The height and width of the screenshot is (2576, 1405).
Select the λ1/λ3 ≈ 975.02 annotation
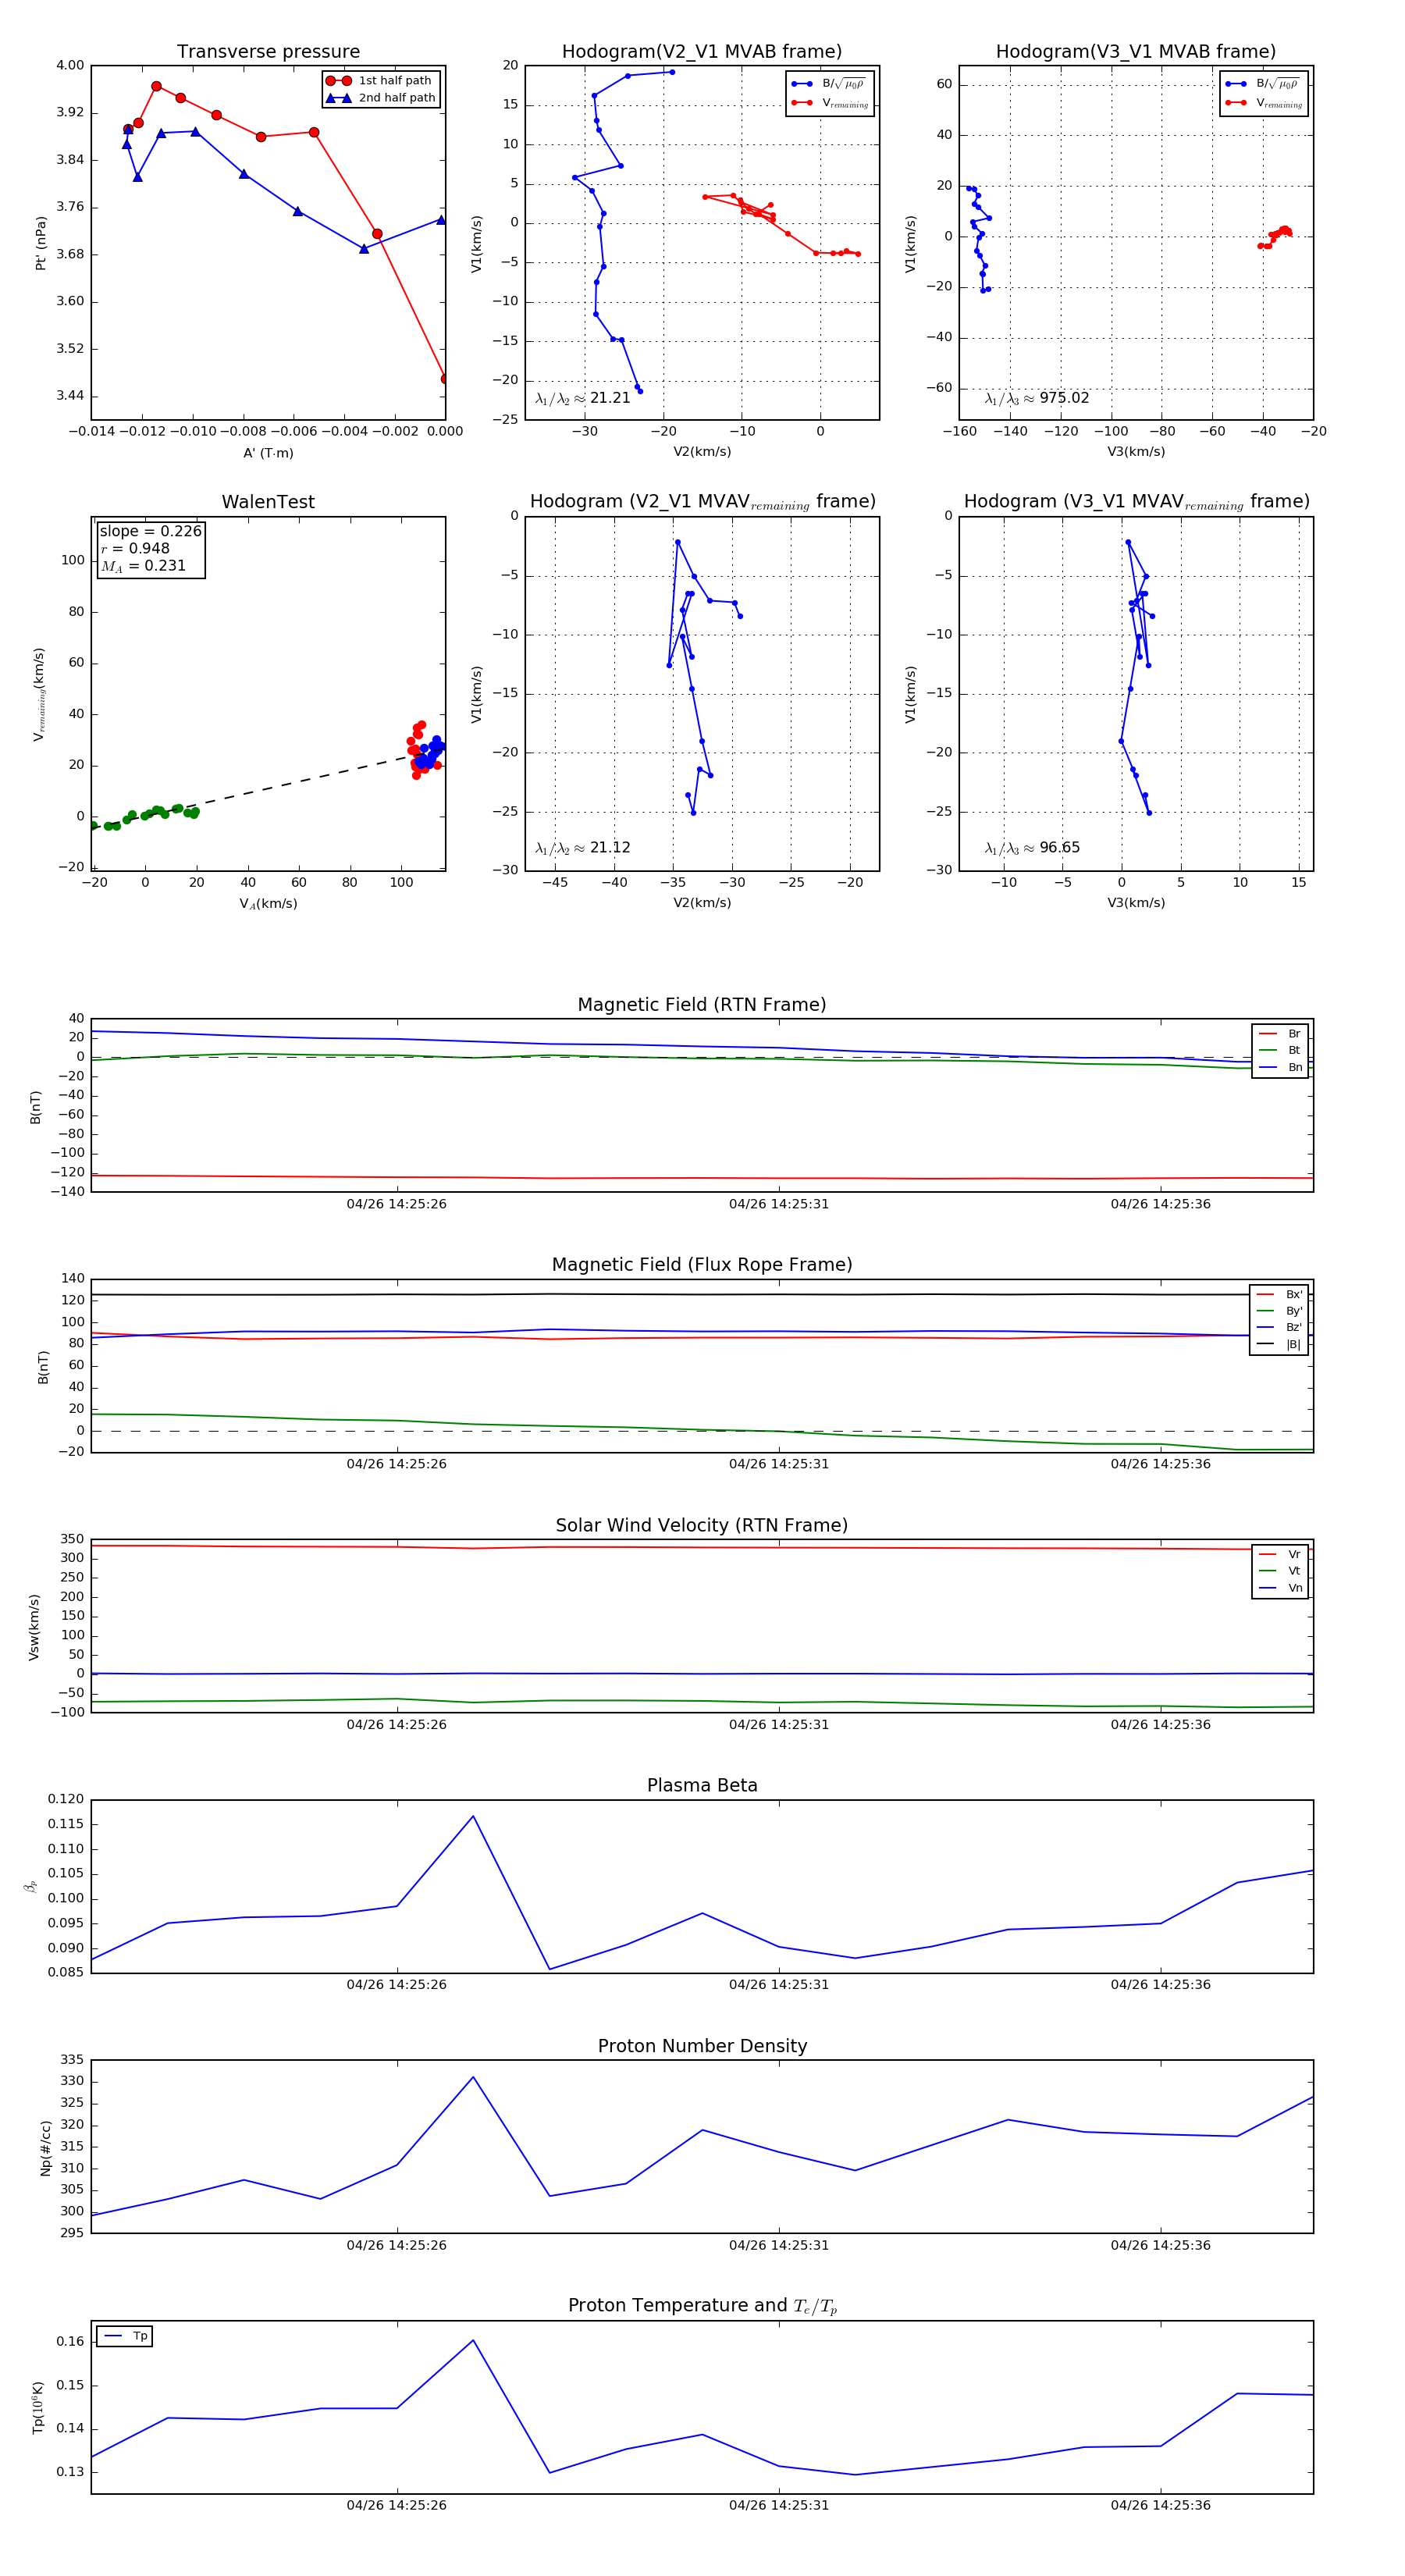pos(1037,398)
